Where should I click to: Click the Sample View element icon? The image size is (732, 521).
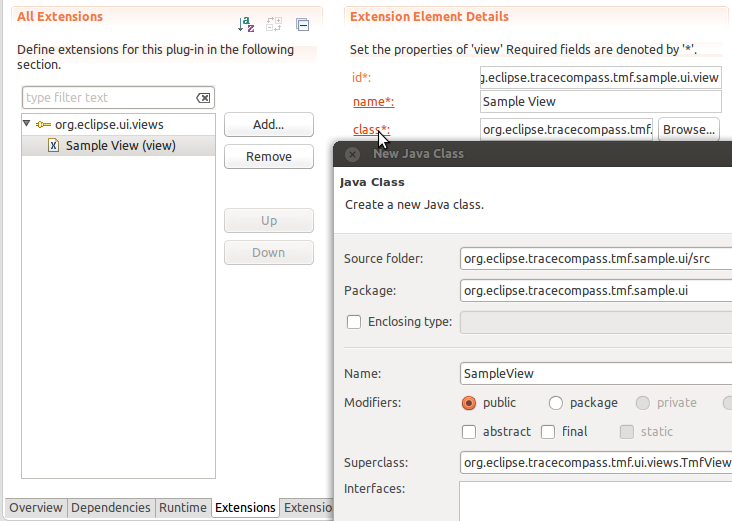pos(54,146)
